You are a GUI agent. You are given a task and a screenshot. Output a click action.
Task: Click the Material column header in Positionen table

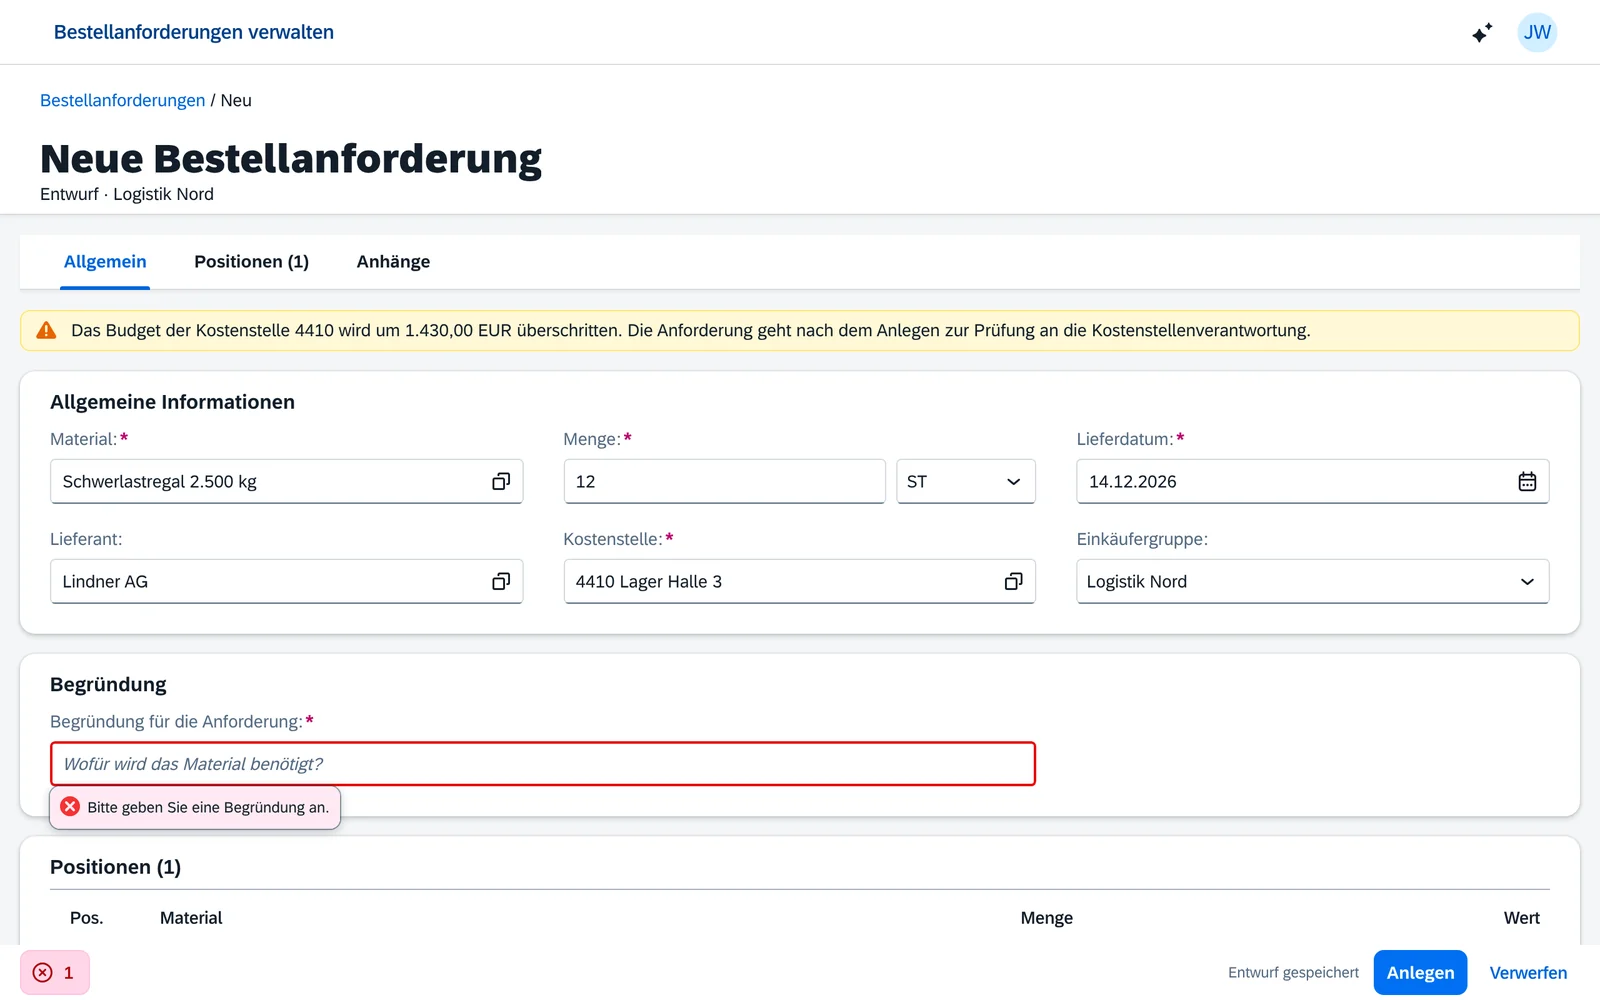coord(191,918)
